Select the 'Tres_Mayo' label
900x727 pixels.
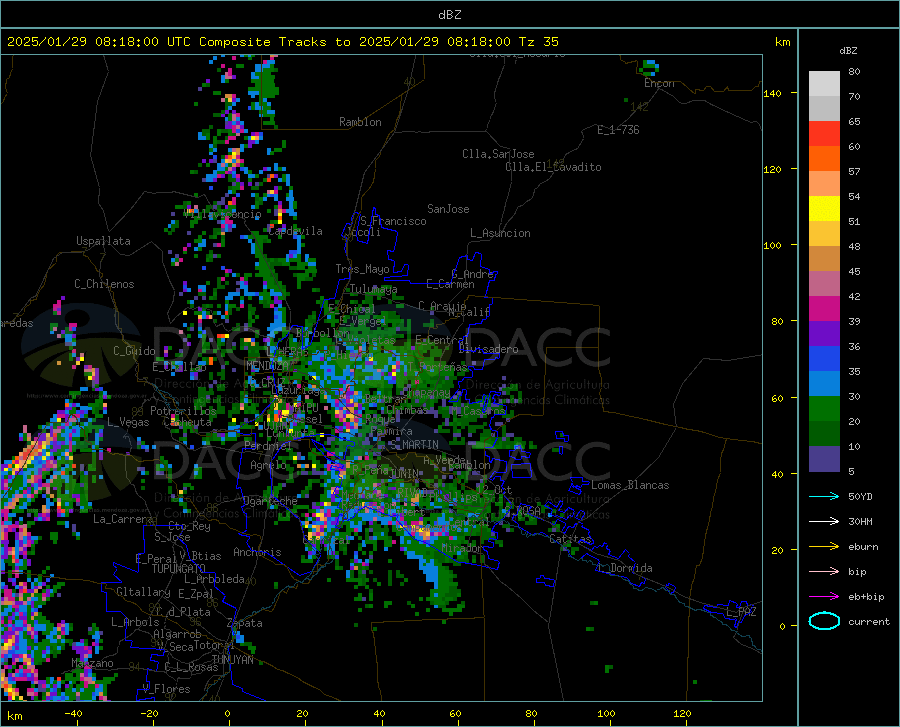(362, 269)
